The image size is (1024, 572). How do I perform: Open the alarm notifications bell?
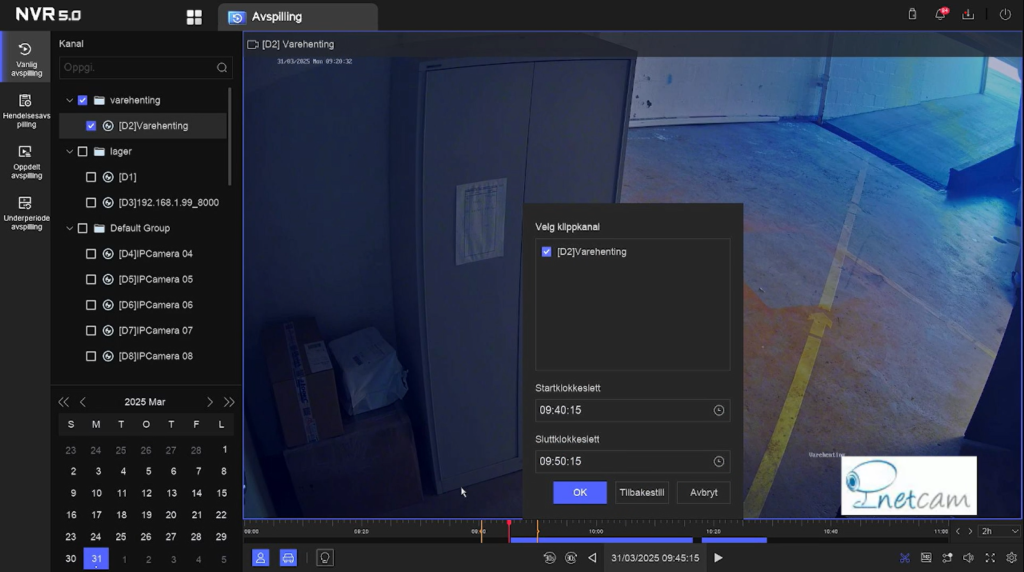pyautogui.click(x=940, y=15)
